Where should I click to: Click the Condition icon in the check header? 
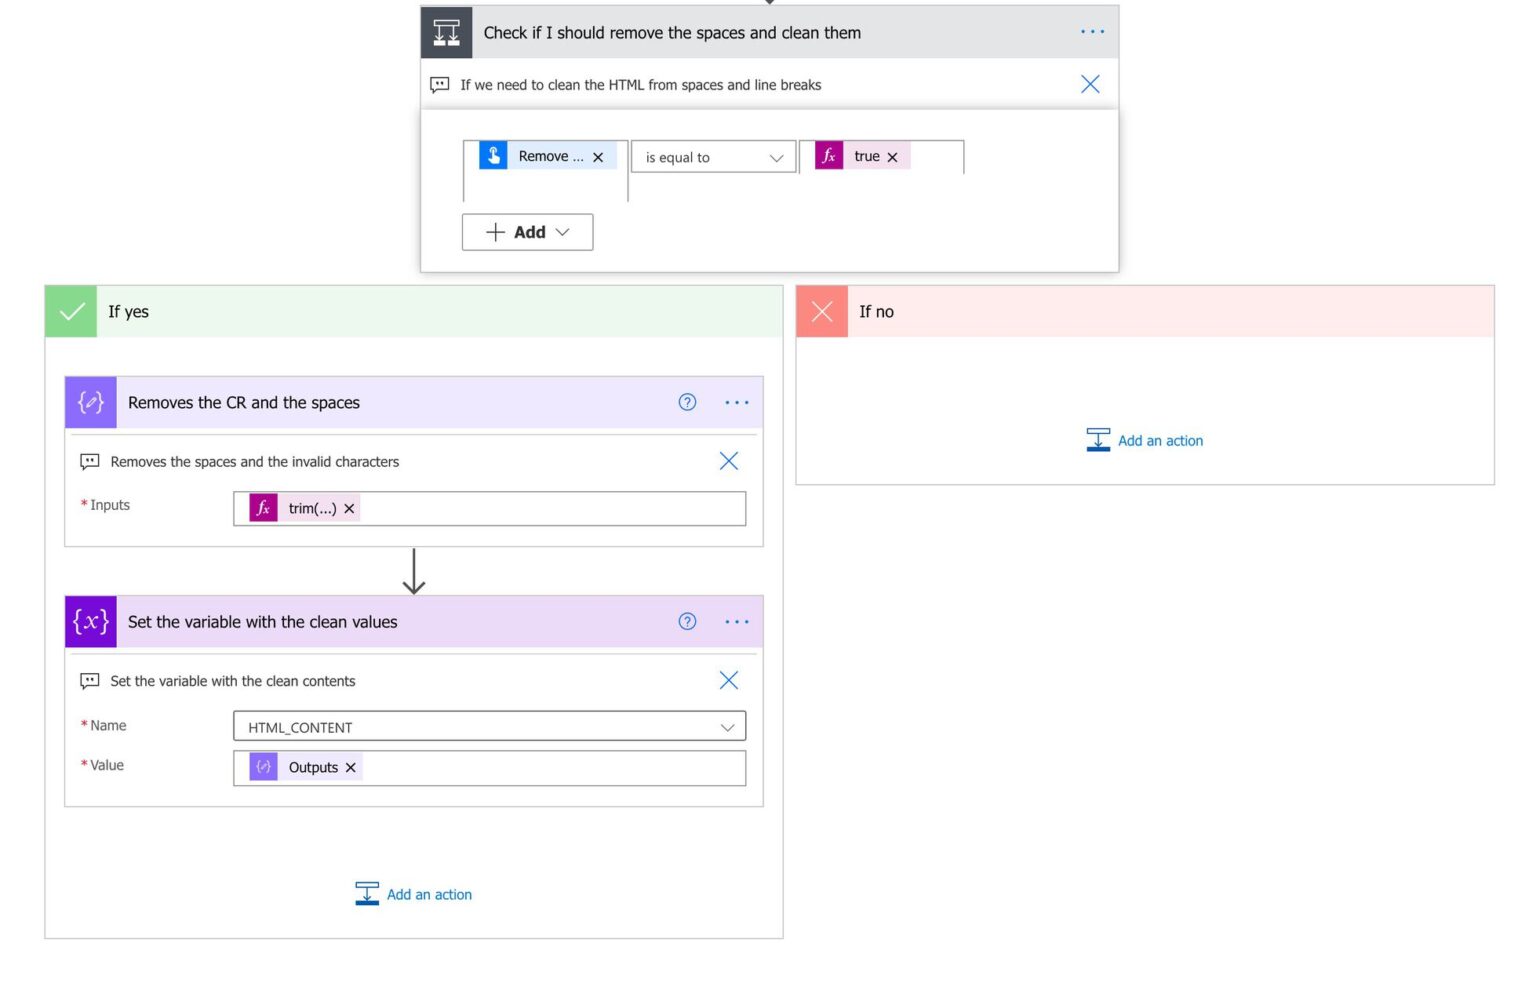446,32
